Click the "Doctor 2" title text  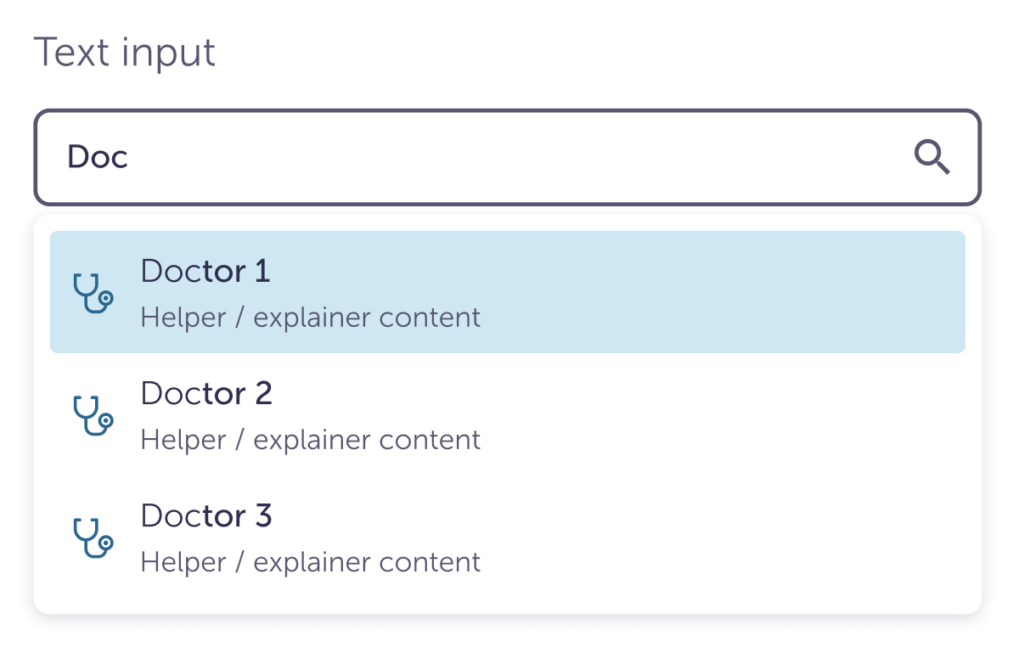pyautogui.click(x=206, y=393)
